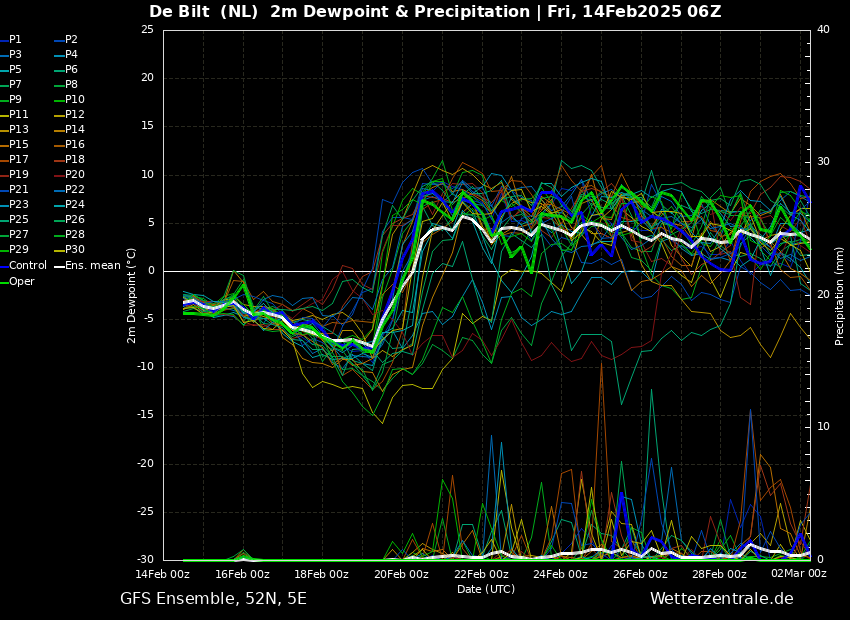Click the Precipitation (mm) axis title
The width and height of the screenshot is (850, 620).
pos(839,295)
